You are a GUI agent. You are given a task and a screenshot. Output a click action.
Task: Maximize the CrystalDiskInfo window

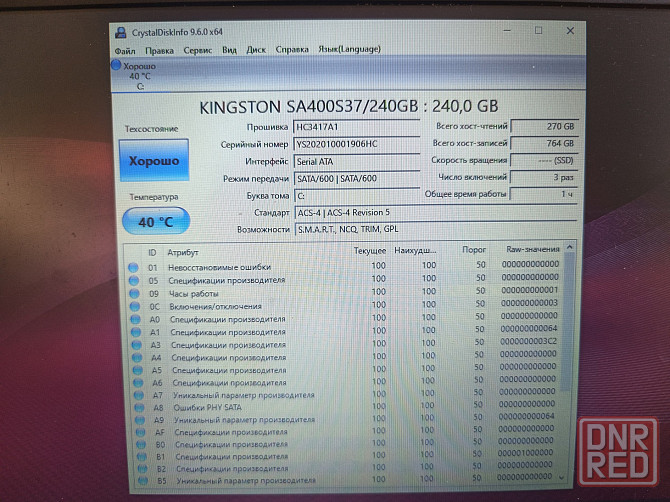click(x=538, y=31)
